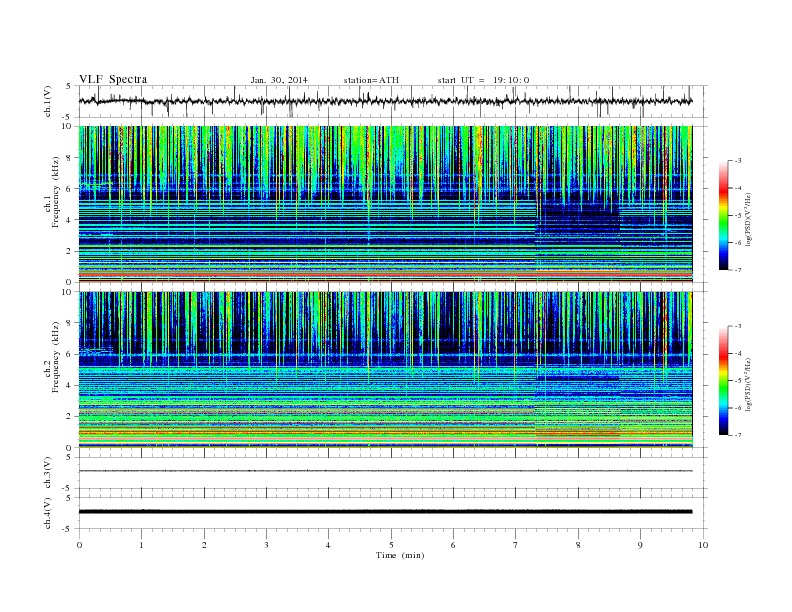
Task: Click the '-7' tick on ch.1 colorbar
Action: tap(738, 270)
